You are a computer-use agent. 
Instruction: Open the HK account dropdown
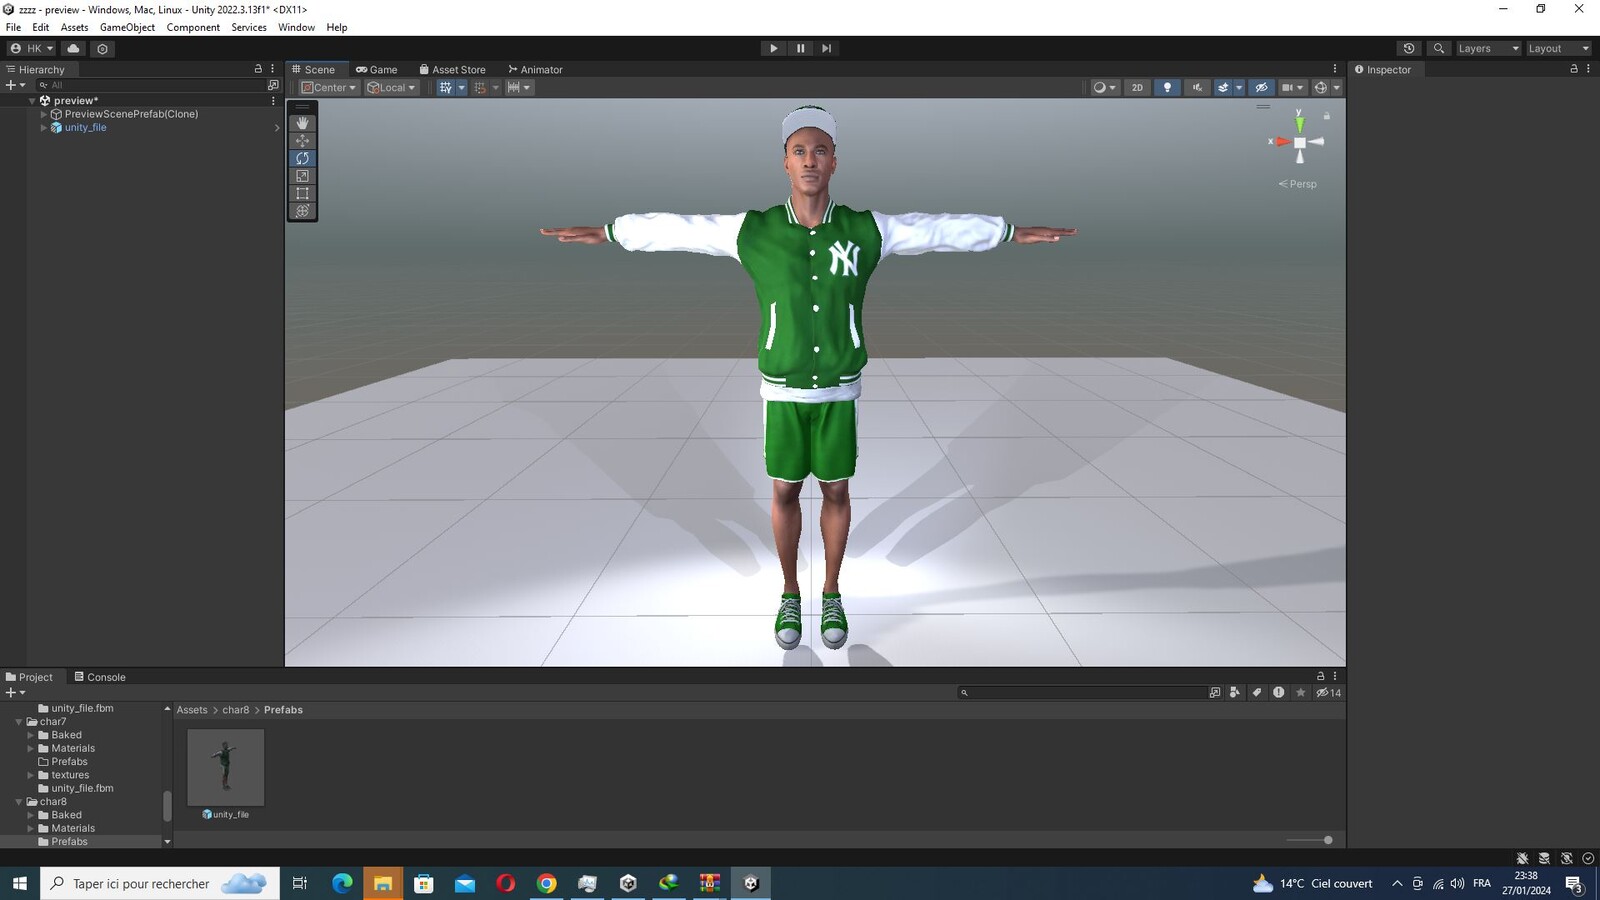pyautogui.click(x=31, y=48)
